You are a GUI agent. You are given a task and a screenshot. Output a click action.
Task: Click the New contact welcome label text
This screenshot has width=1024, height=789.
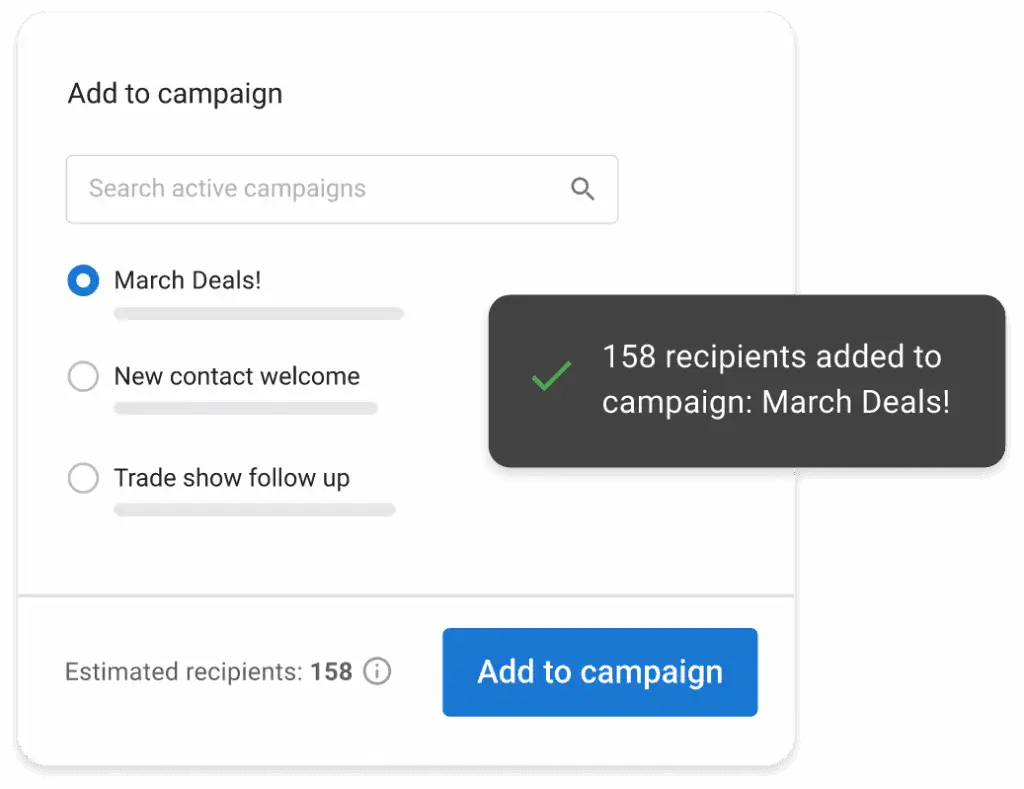(237, 377)
